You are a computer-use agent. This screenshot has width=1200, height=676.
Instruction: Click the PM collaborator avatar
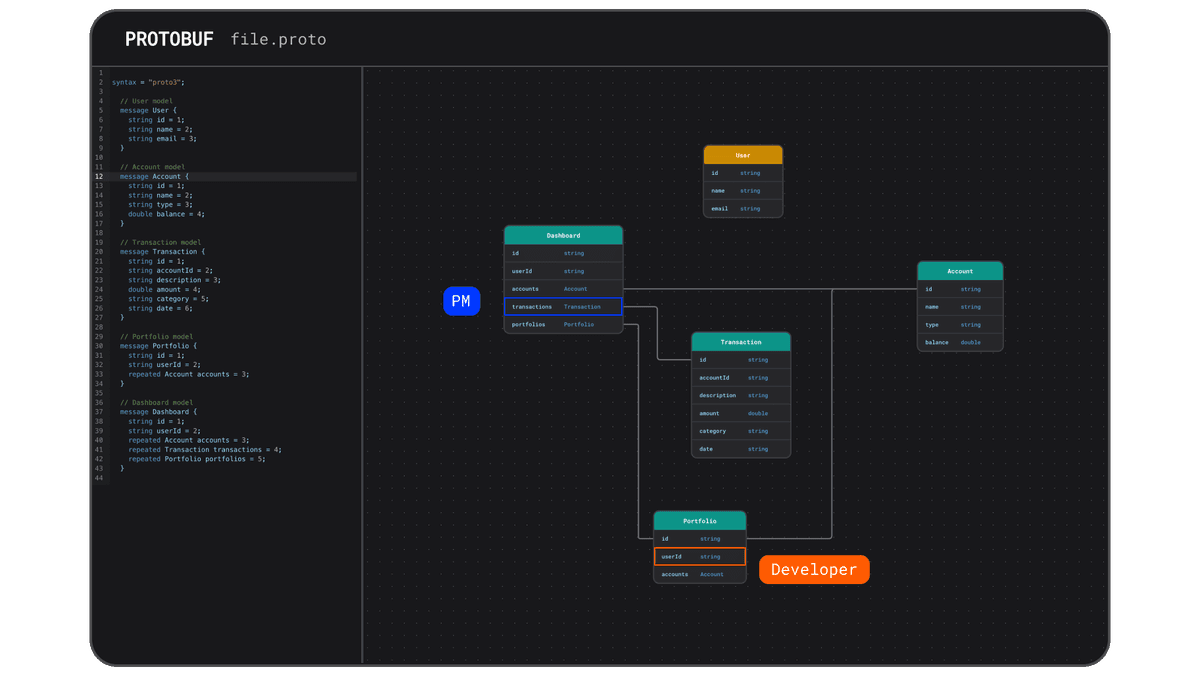(x=461, y=301)
